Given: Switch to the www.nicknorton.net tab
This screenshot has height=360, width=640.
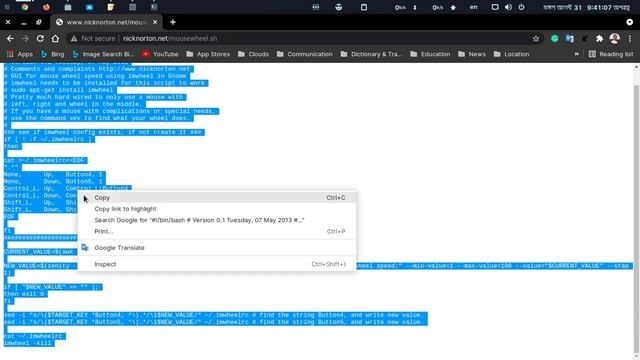Looking at the screenshot, I should pyautogui.click(x=107, y=22).
